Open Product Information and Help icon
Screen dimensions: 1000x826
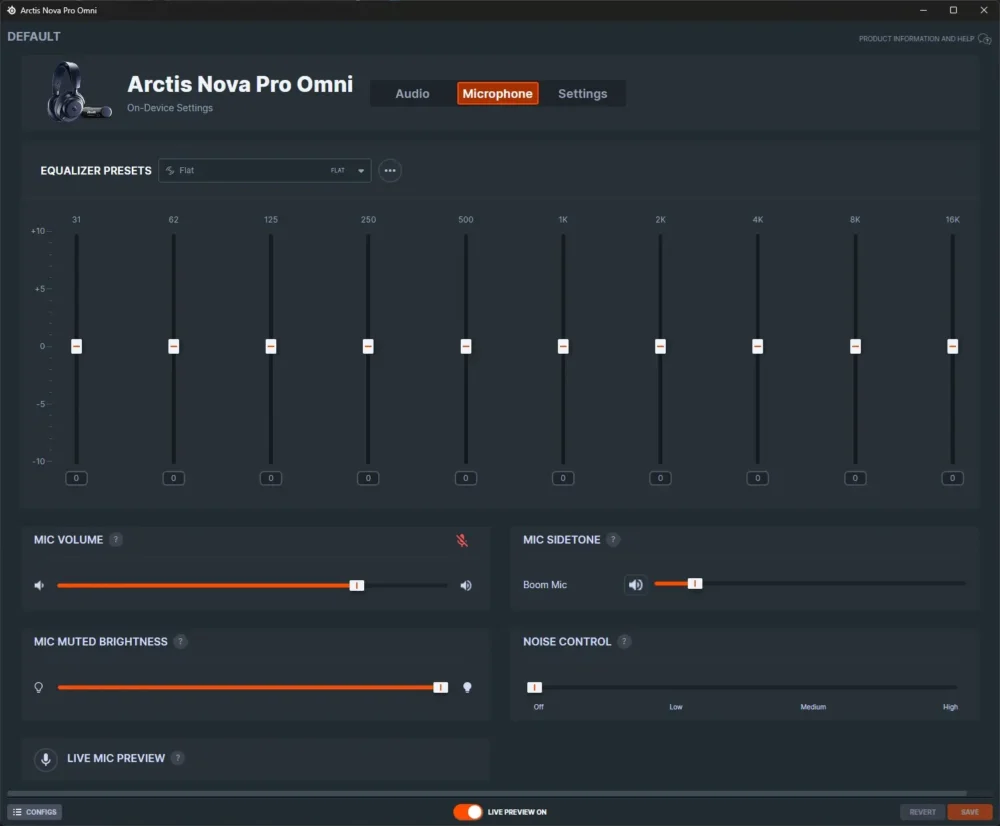click(984, 39)
